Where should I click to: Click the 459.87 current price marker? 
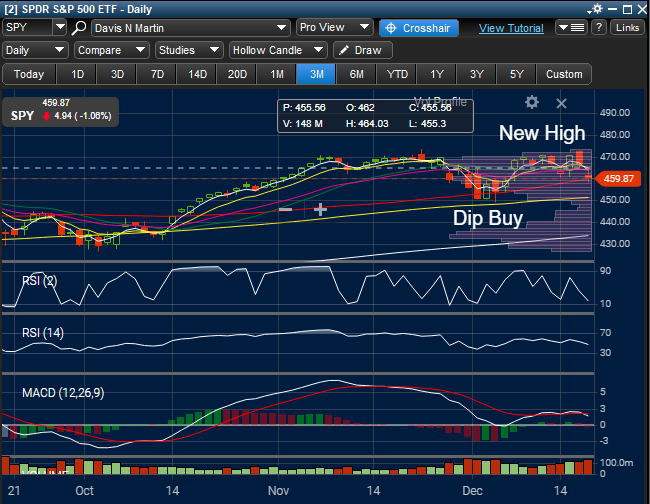pyautogui.click(x=618, y=179)
